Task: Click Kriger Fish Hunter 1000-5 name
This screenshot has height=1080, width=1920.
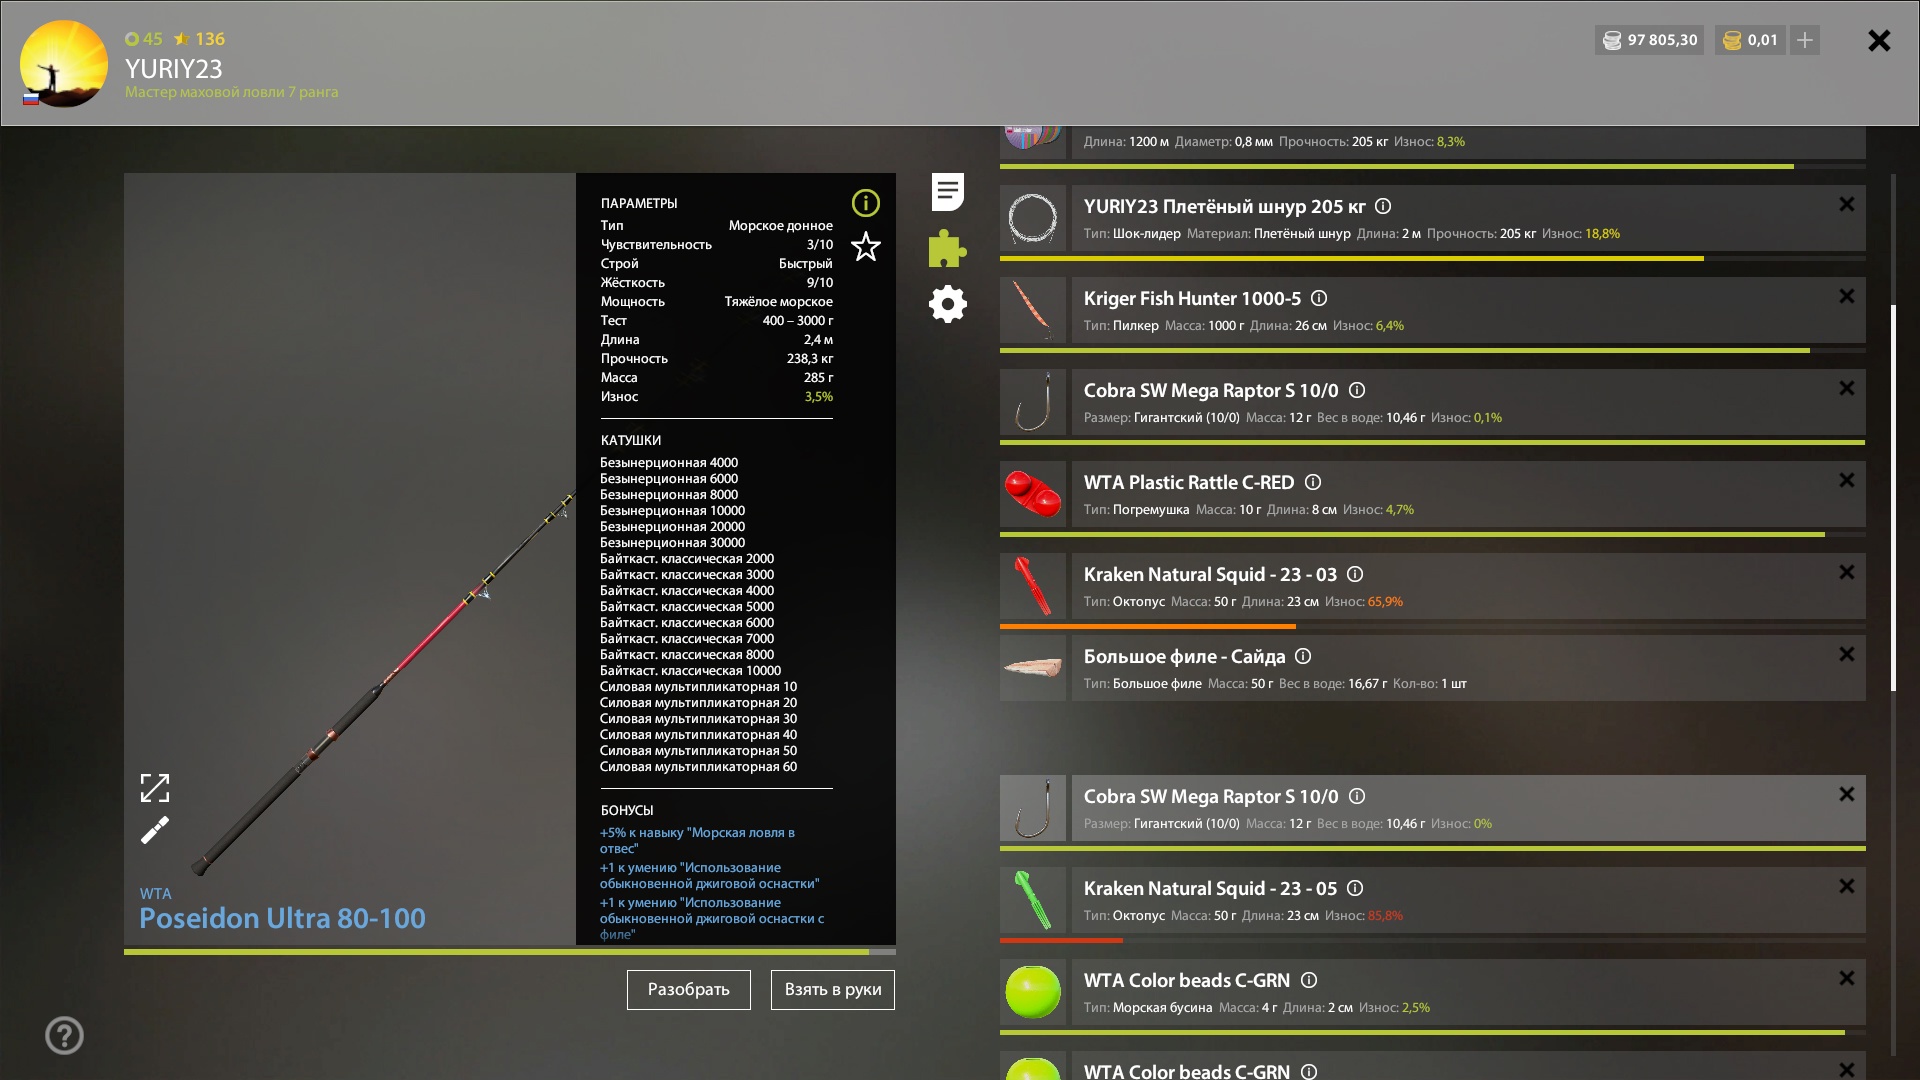Action: [1192, 298]
